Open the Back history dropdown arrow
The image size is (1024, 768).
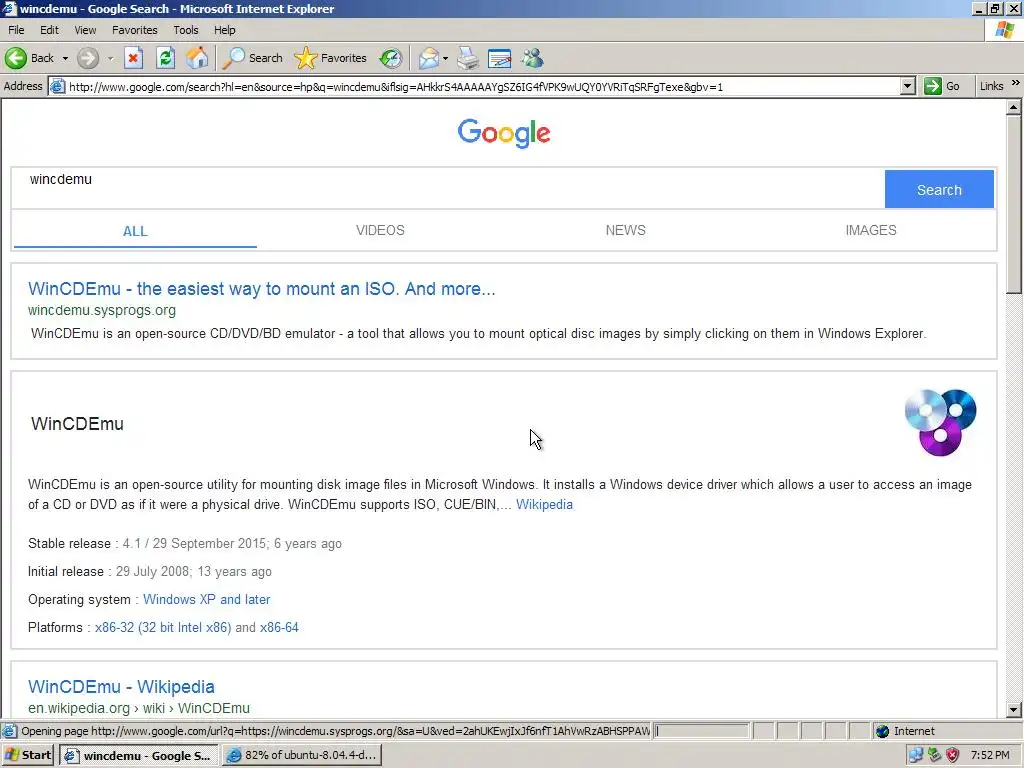65,58
